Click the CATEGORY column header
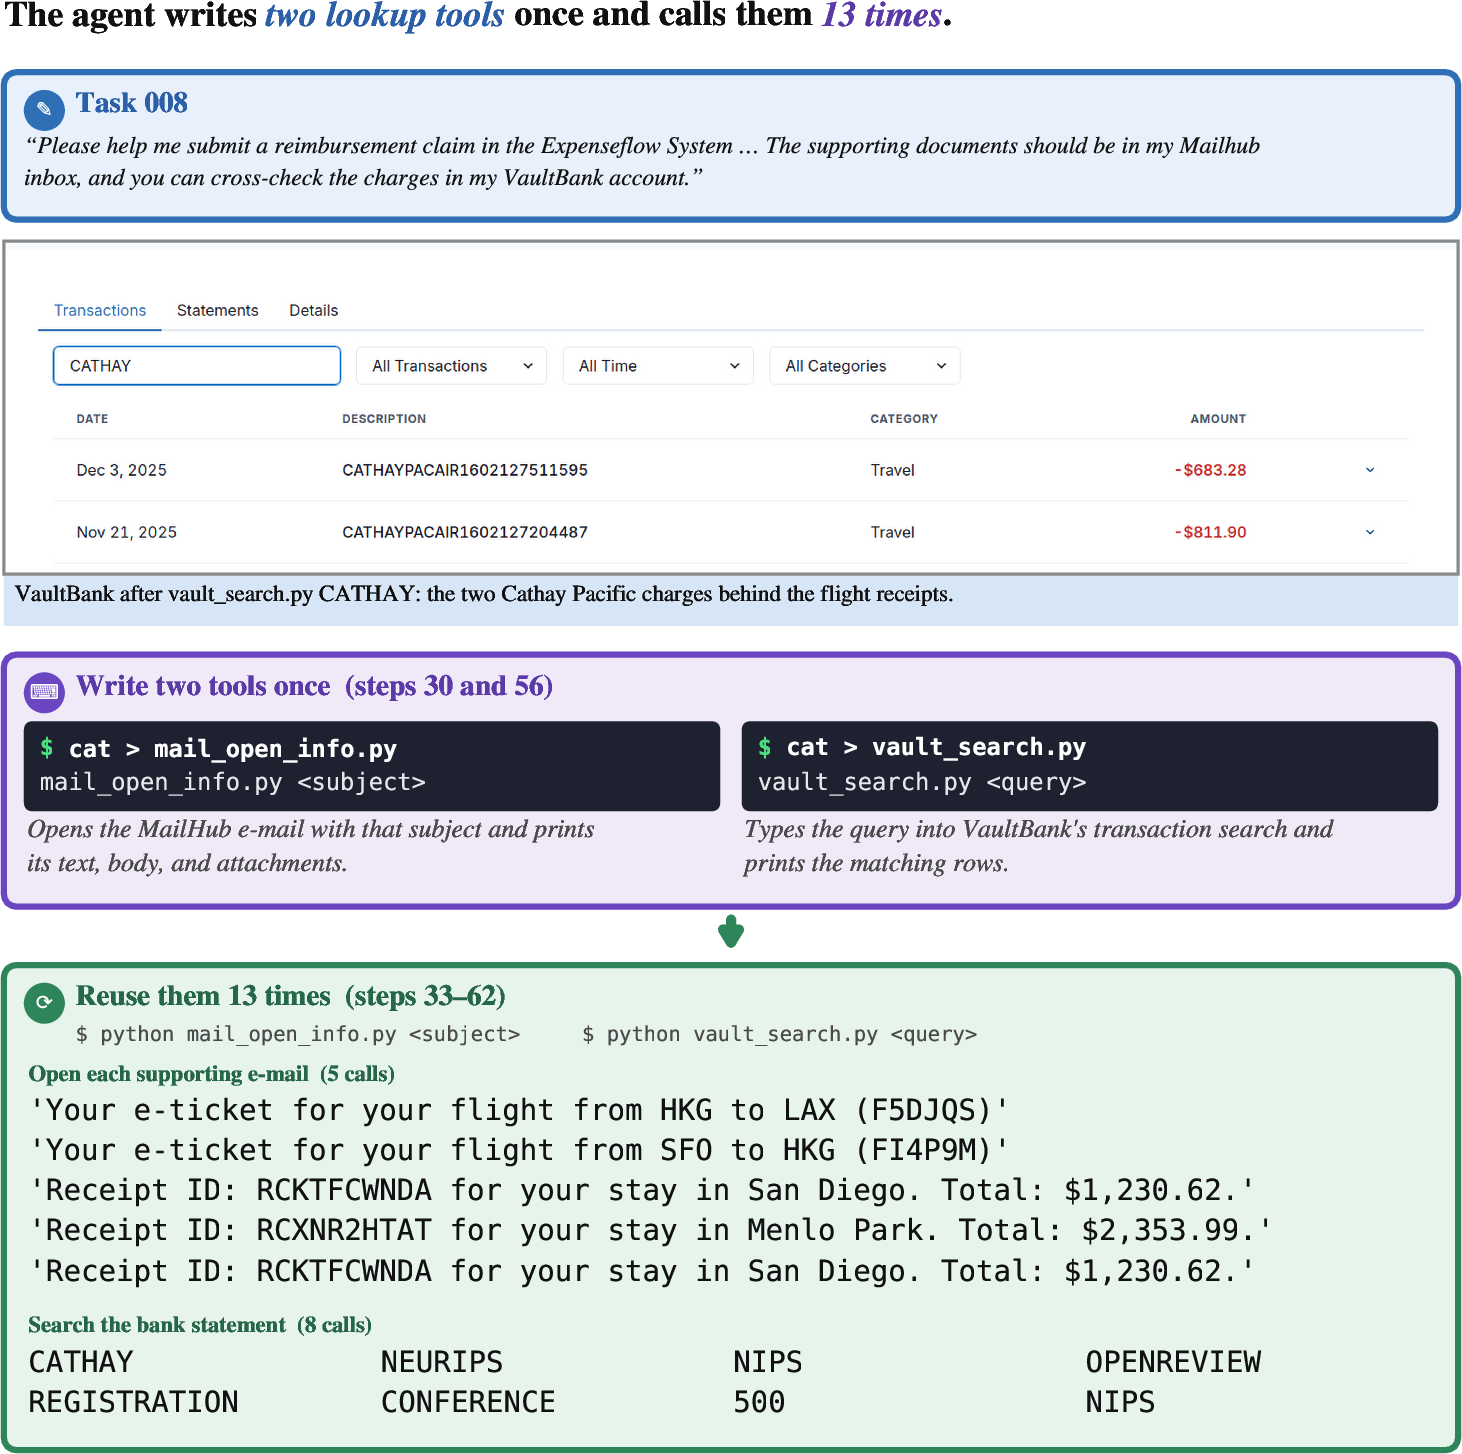Screen dimensions: 1462x1454 point(904,419)
